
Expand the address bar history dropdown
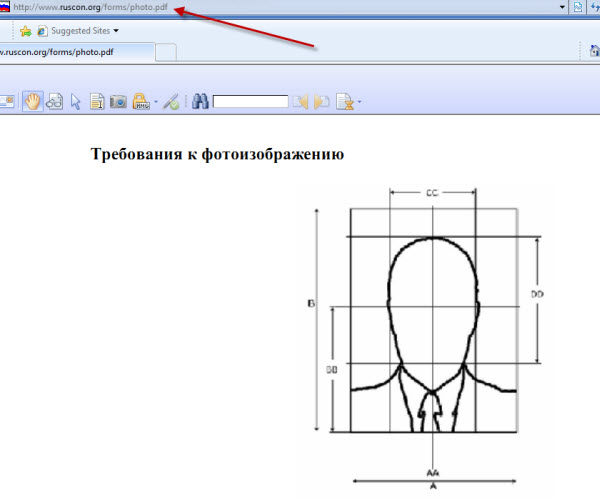point(562,7)
